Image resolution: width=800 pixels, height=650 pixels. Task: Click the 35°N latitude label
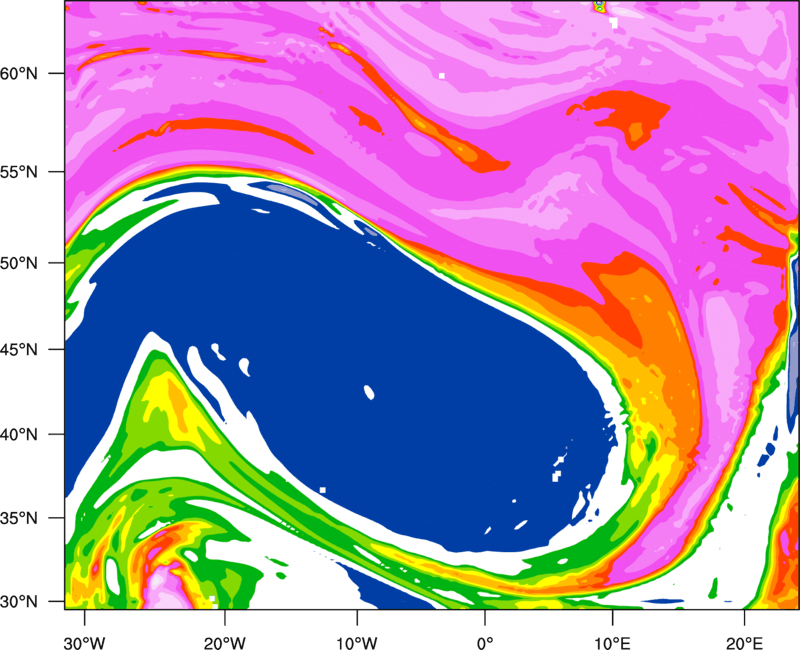coord(19,518)
